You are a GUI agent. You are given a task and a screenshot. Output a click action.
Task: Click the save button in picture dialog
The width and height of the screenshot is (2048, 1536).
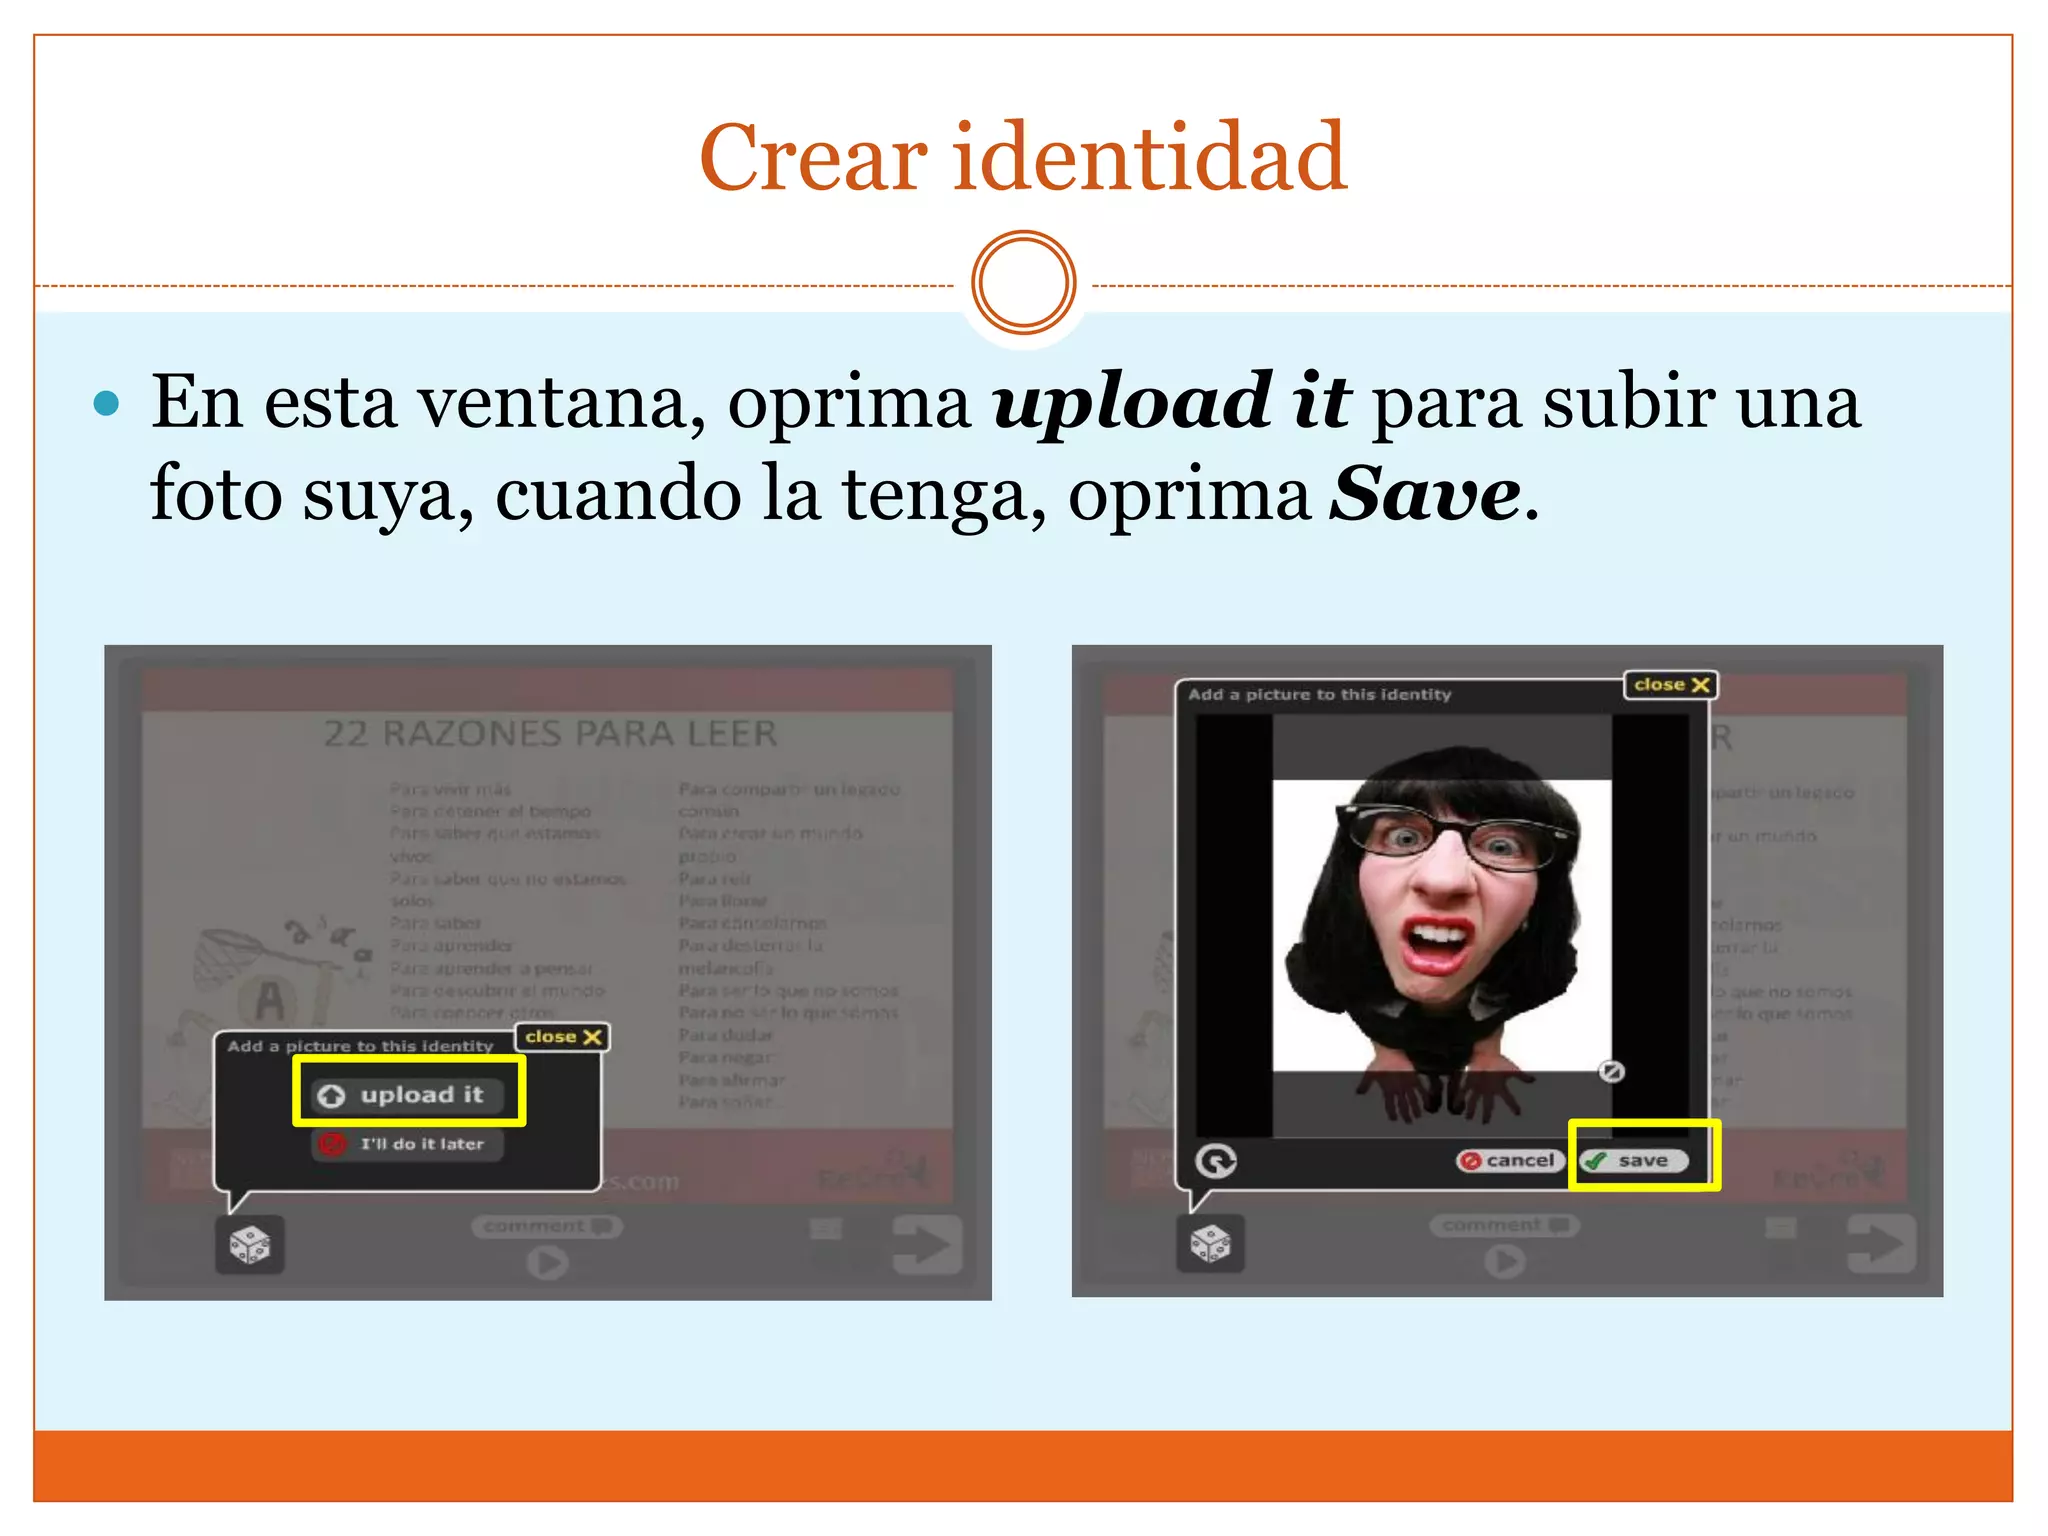click(x=1633, y=1160)
